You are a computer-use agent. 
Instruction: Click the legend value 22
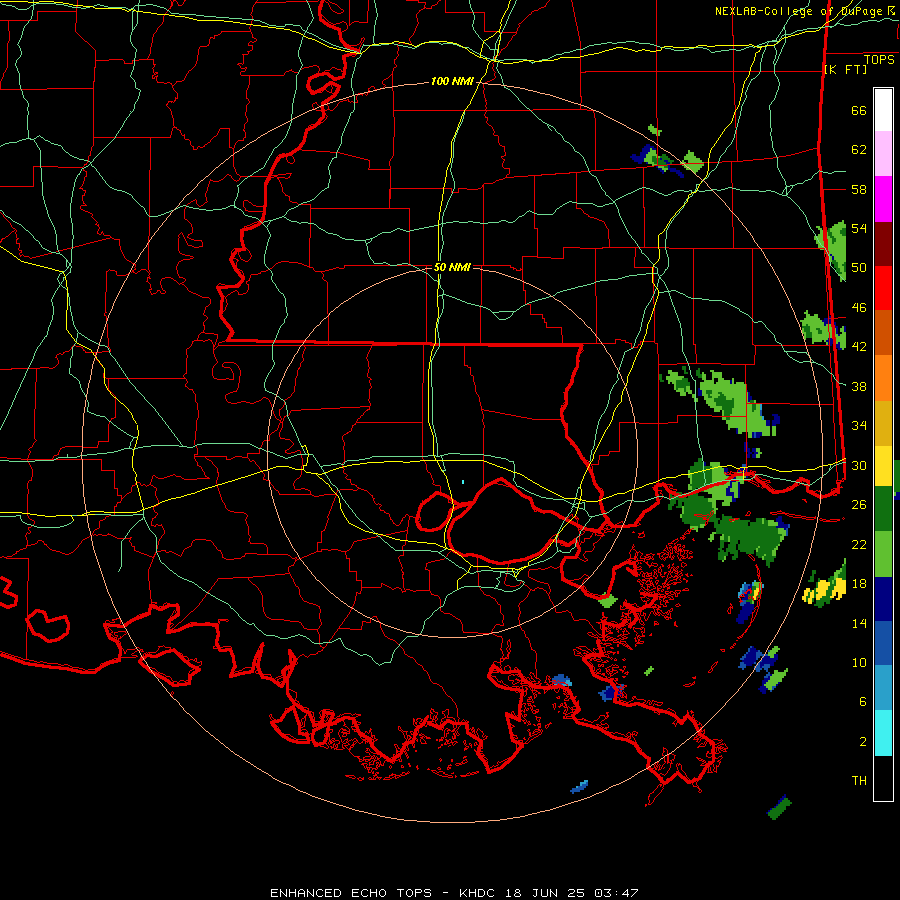859,544
